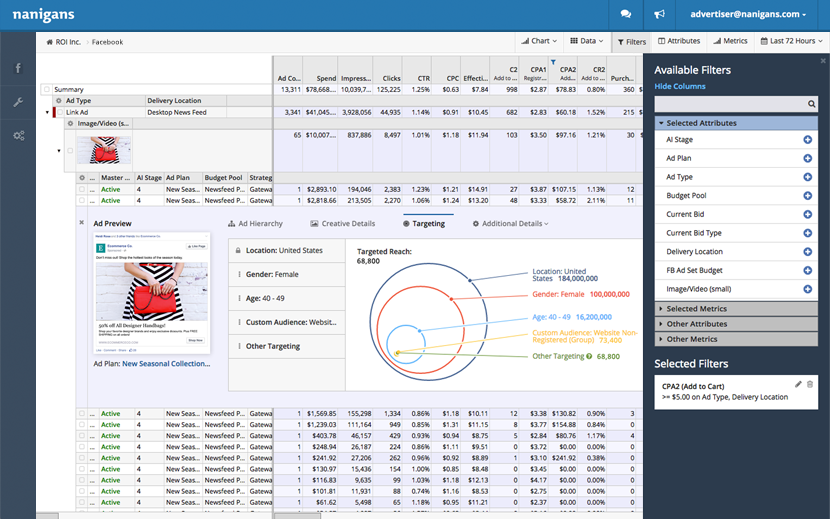Open the gears settings icon in sidebar

(18, 136)
